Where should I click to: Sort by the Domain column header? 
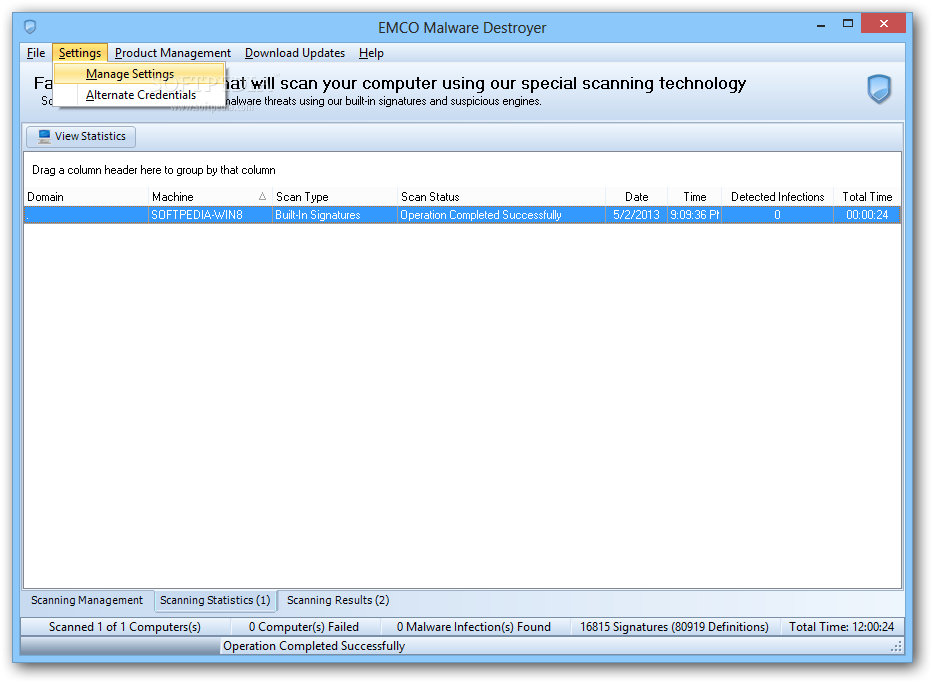[x=86, y=197]
